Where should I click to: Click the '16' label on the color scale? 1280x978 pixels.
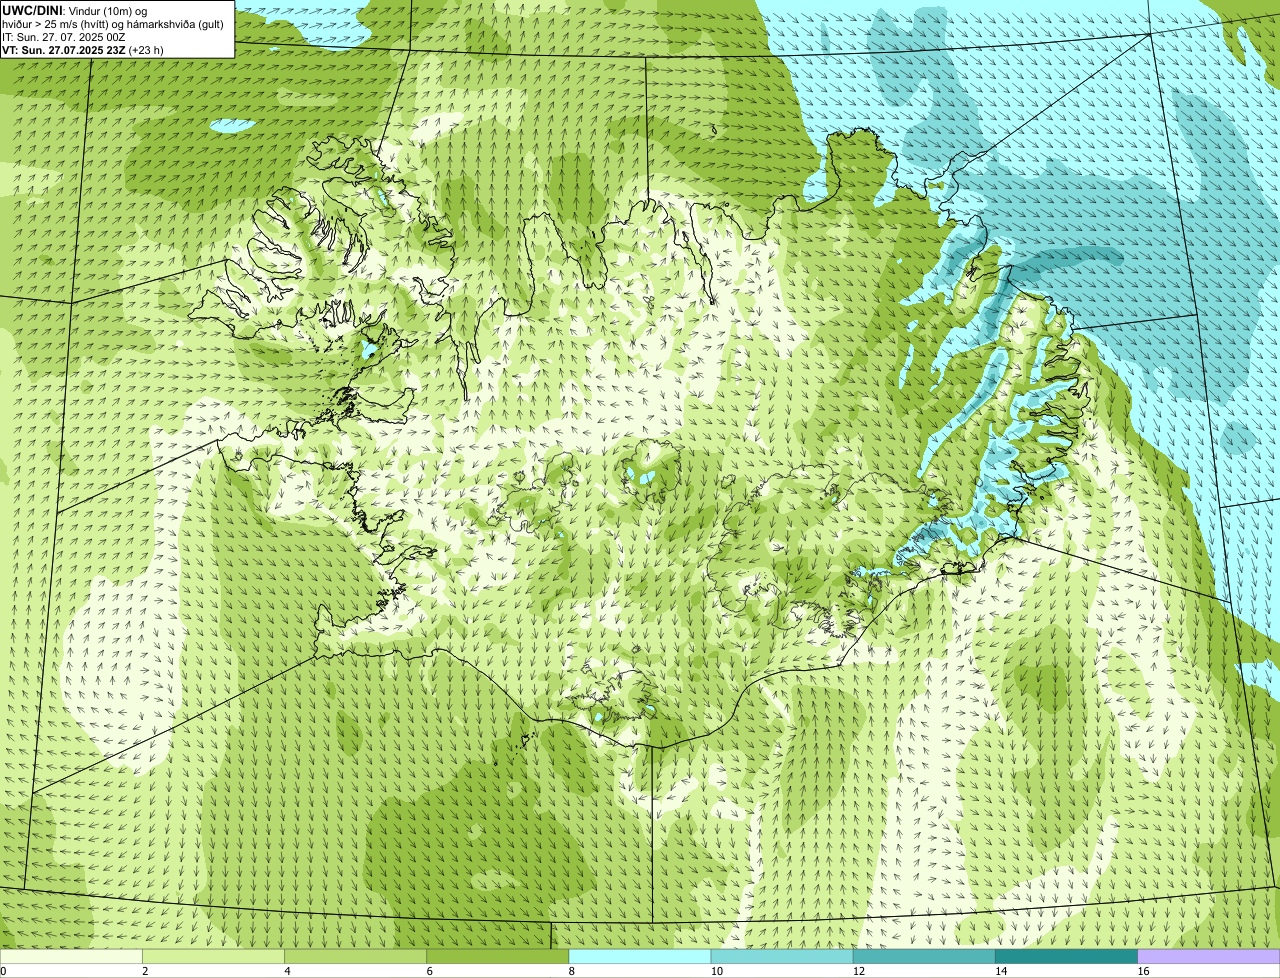pyautogui.click(x=1143, y=971)
